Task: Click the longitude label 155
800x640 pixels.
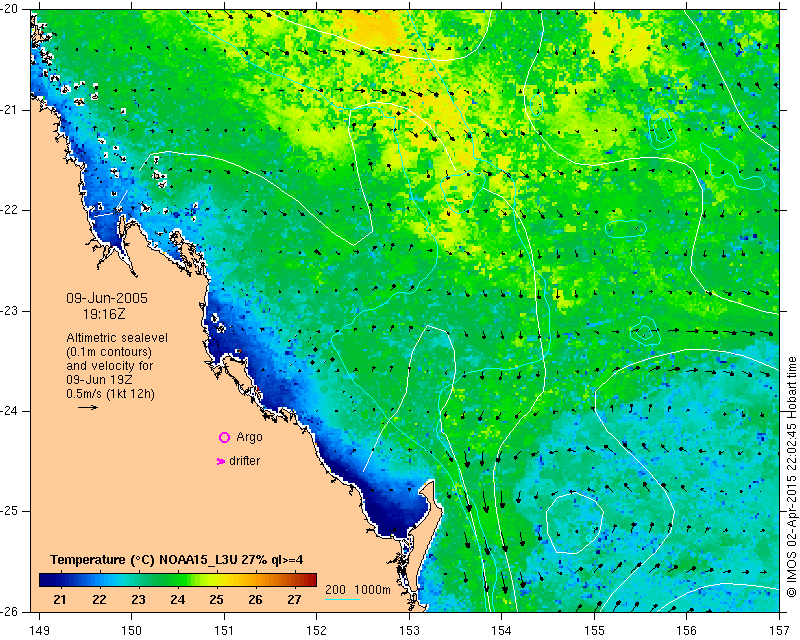Action: tap(594, 631)
